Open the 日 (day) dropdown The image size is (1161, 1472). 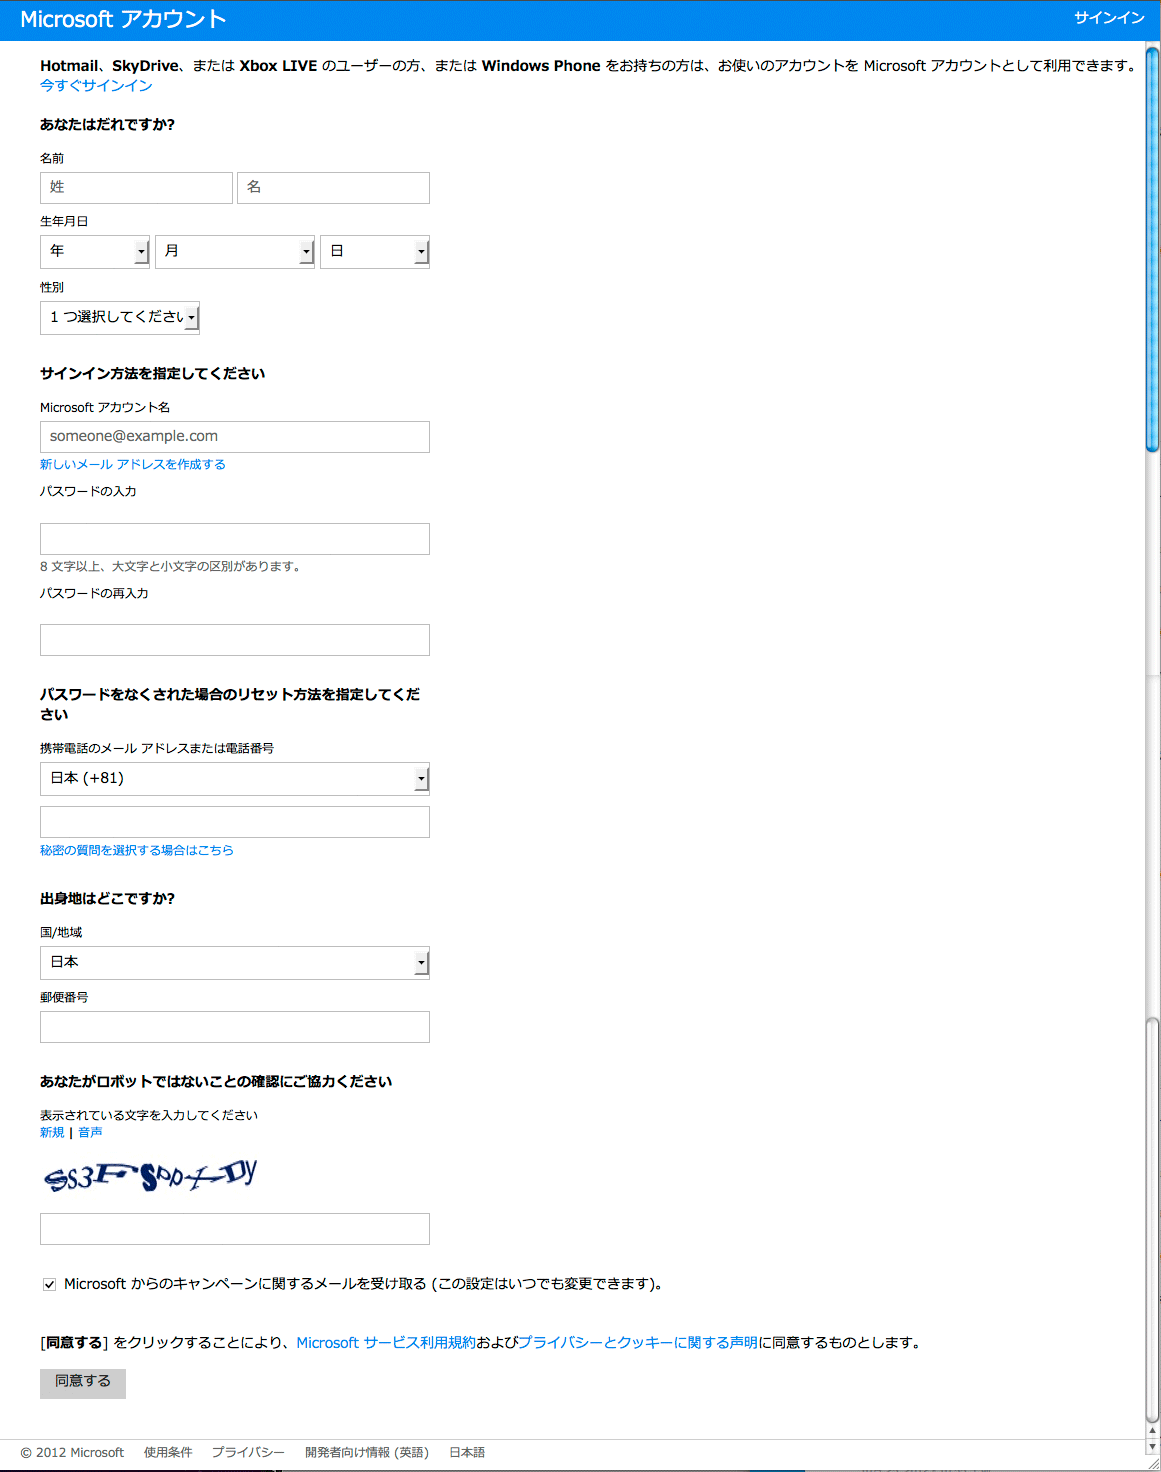point(375,252)
